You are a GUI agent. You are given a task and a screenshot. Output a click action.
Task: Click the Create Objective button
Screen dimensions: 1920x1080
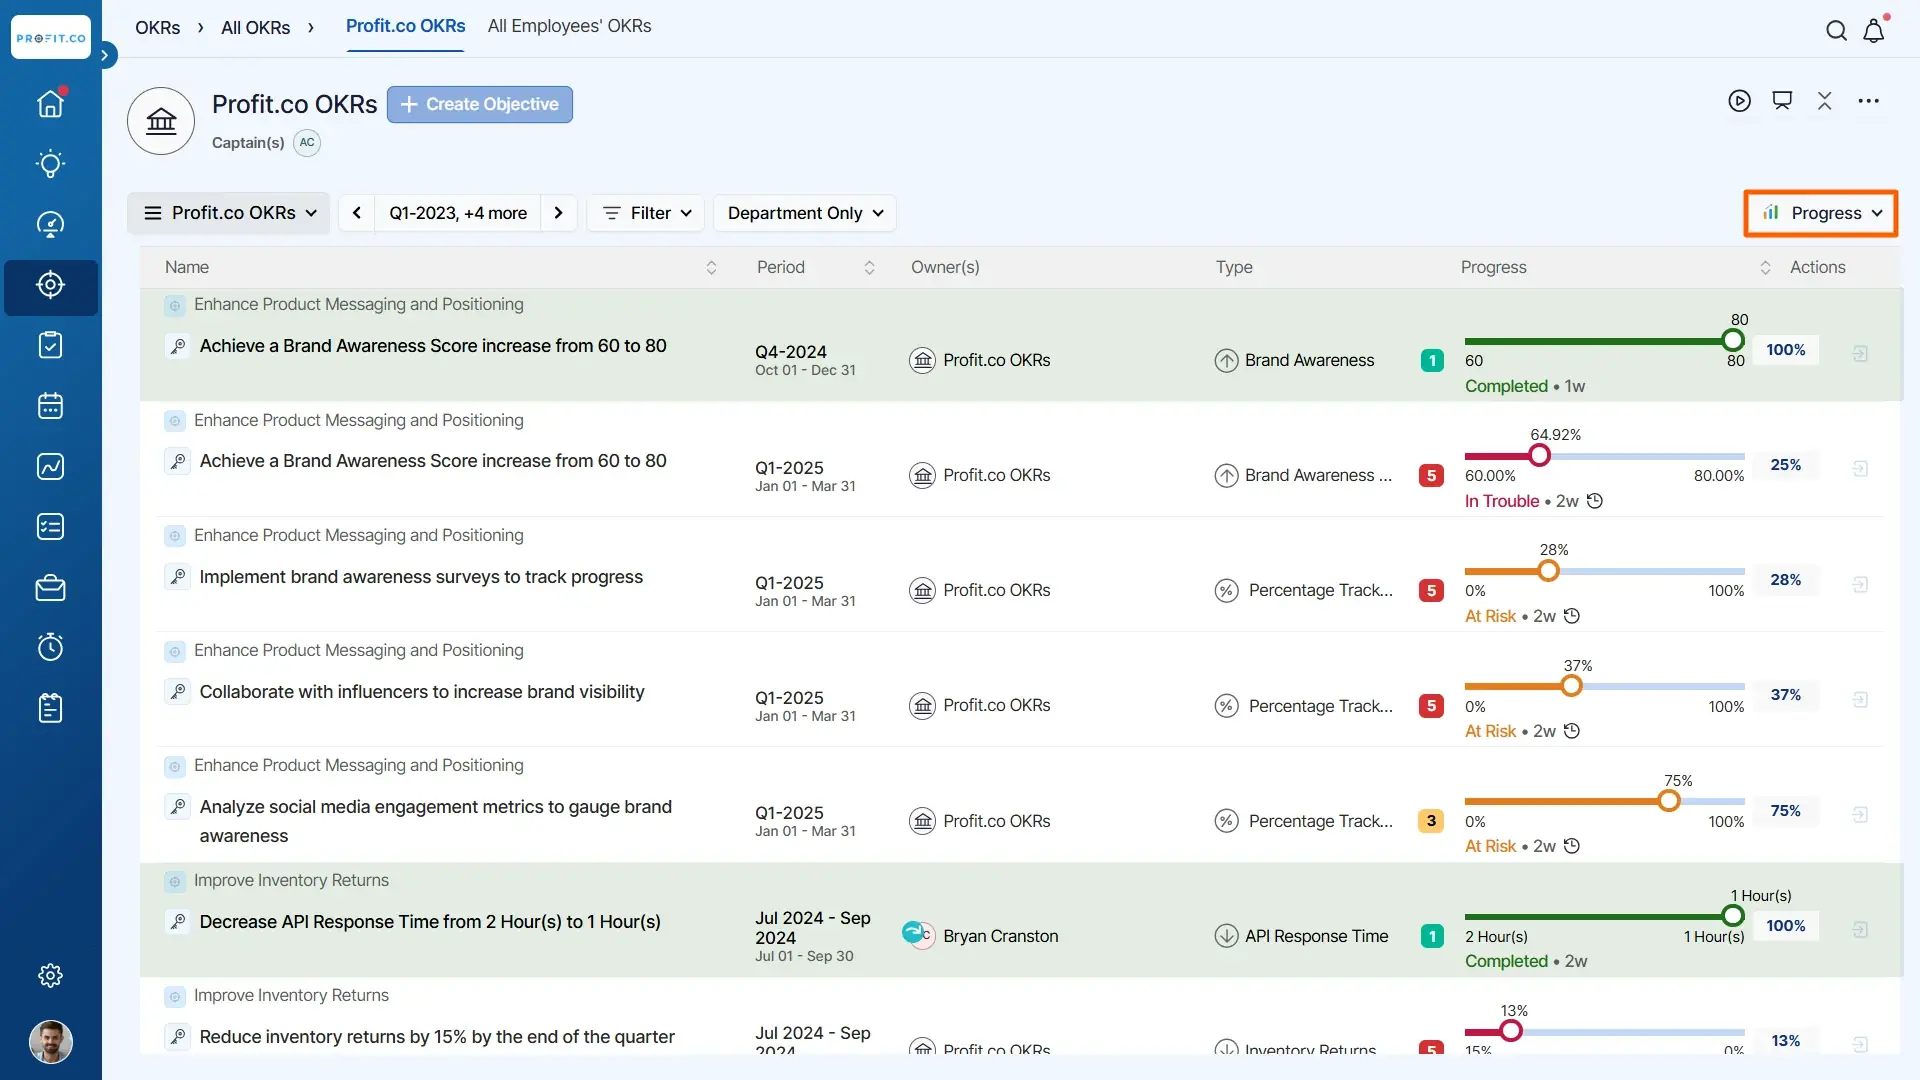[480, 104]
